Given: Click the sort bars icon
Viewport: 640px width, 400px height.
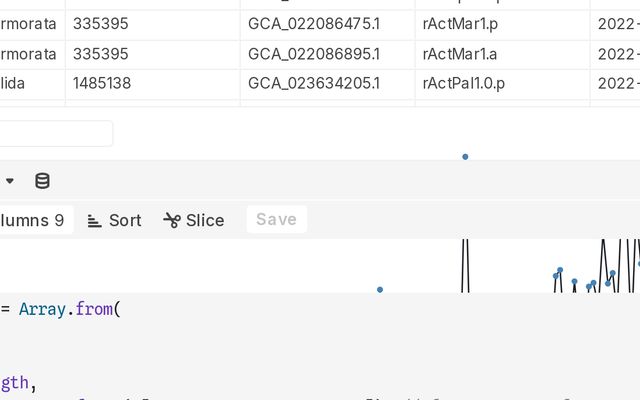Looking at the screenshot, I should pos(94,222).
